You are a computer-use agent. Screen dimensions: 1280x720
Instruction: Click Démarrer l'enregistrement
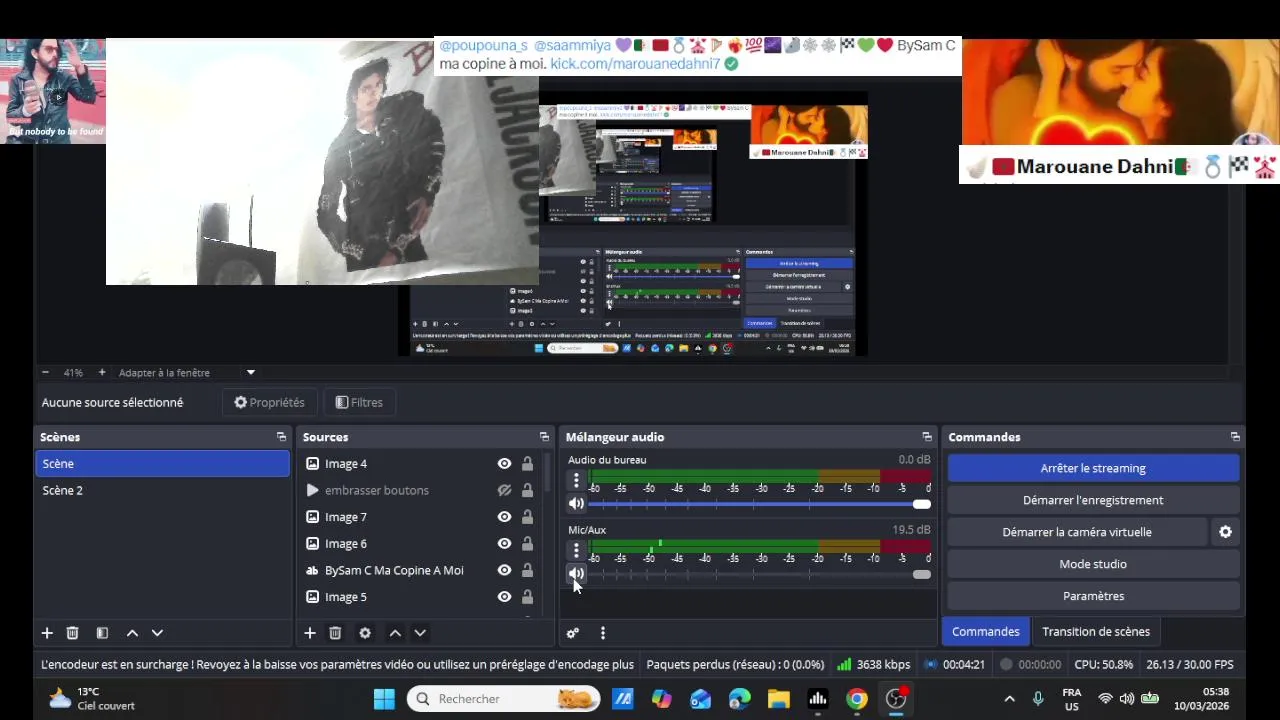(x=1093, y=500)
